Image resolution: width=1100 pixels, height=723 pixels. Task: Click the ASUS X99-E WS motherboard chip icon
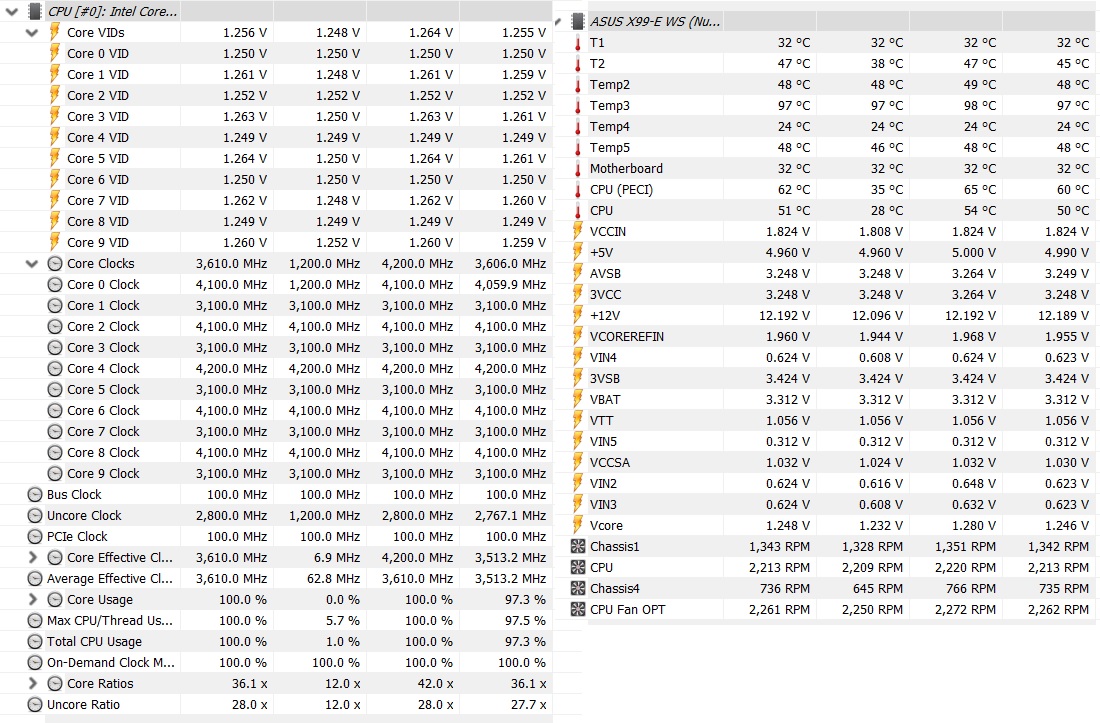577,22
